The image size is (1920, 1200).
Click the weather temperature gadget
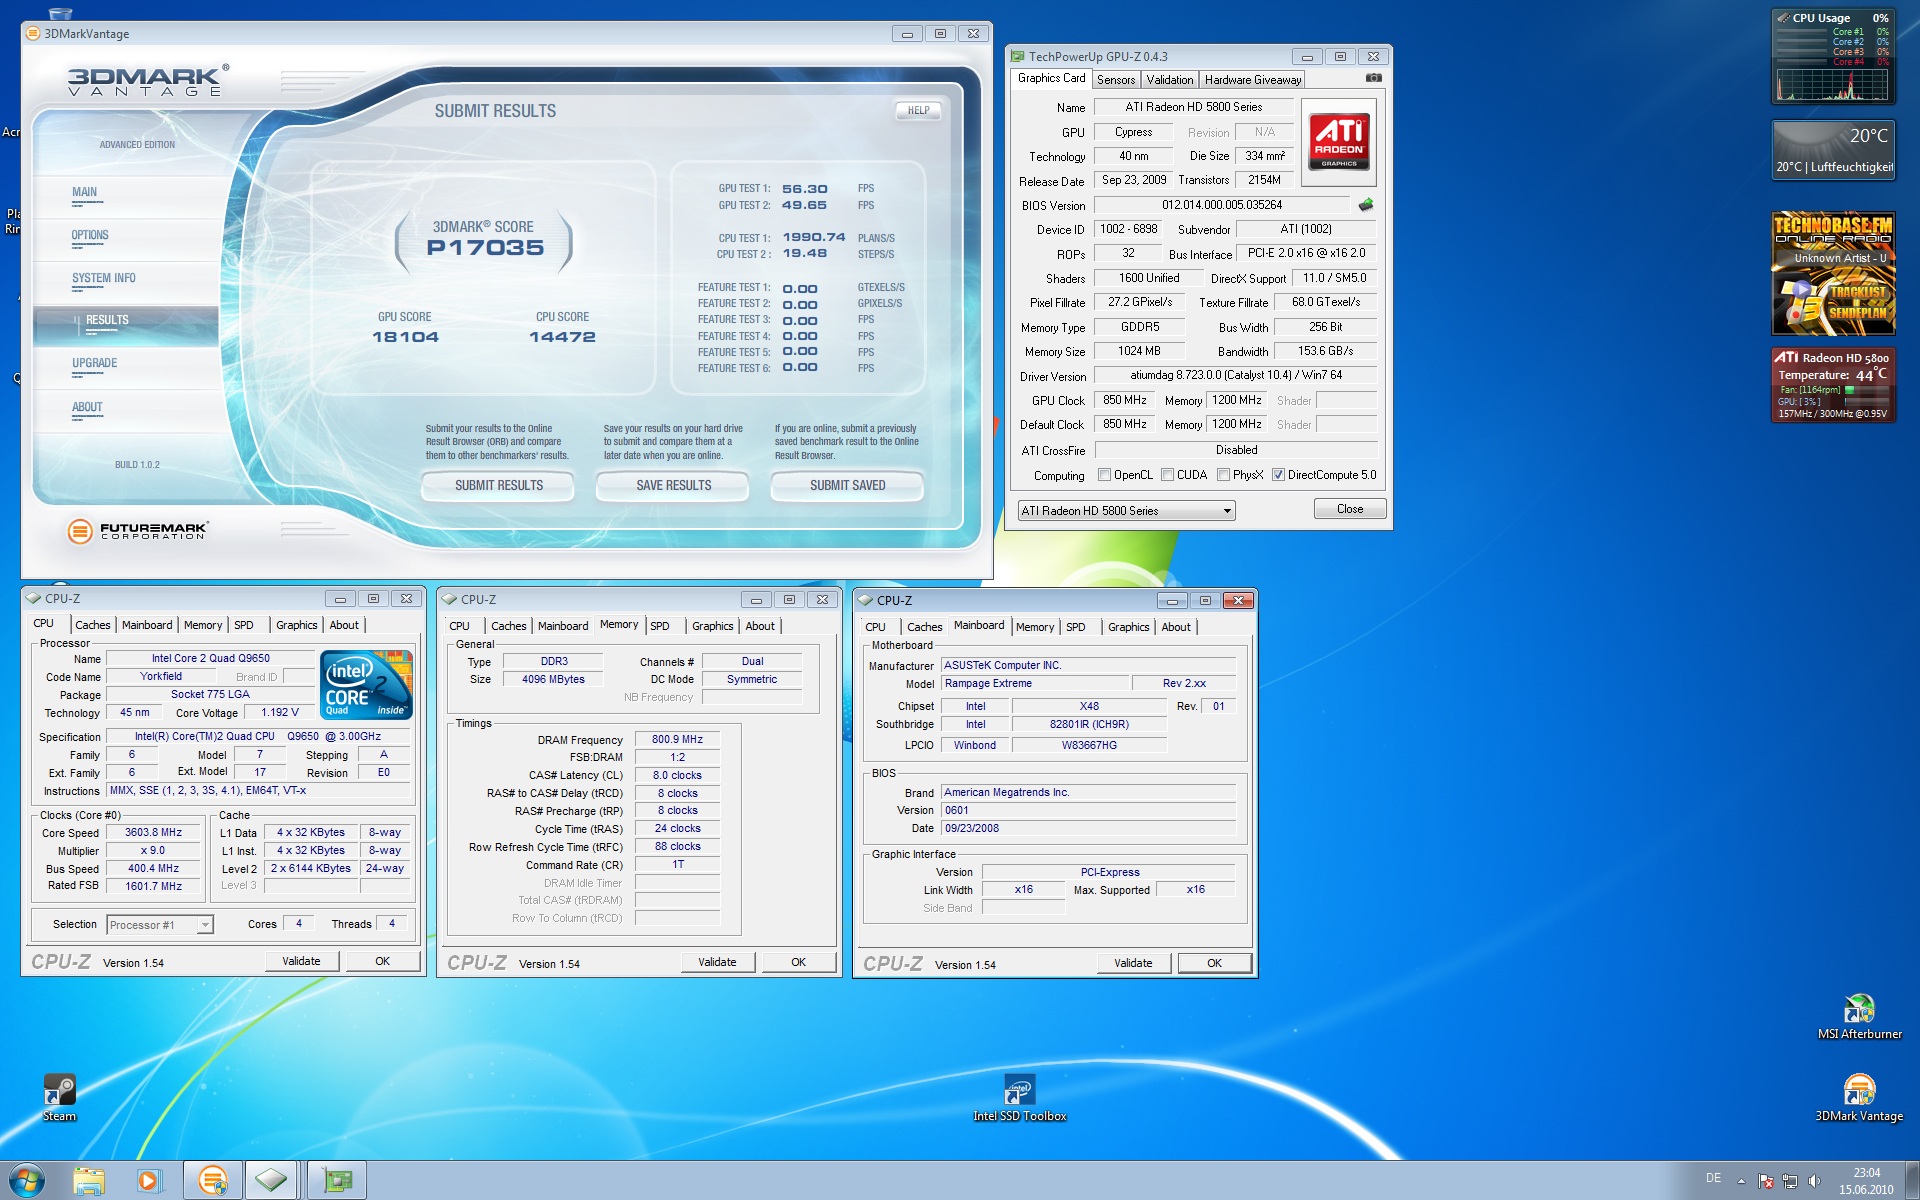tap(1833, 150)
